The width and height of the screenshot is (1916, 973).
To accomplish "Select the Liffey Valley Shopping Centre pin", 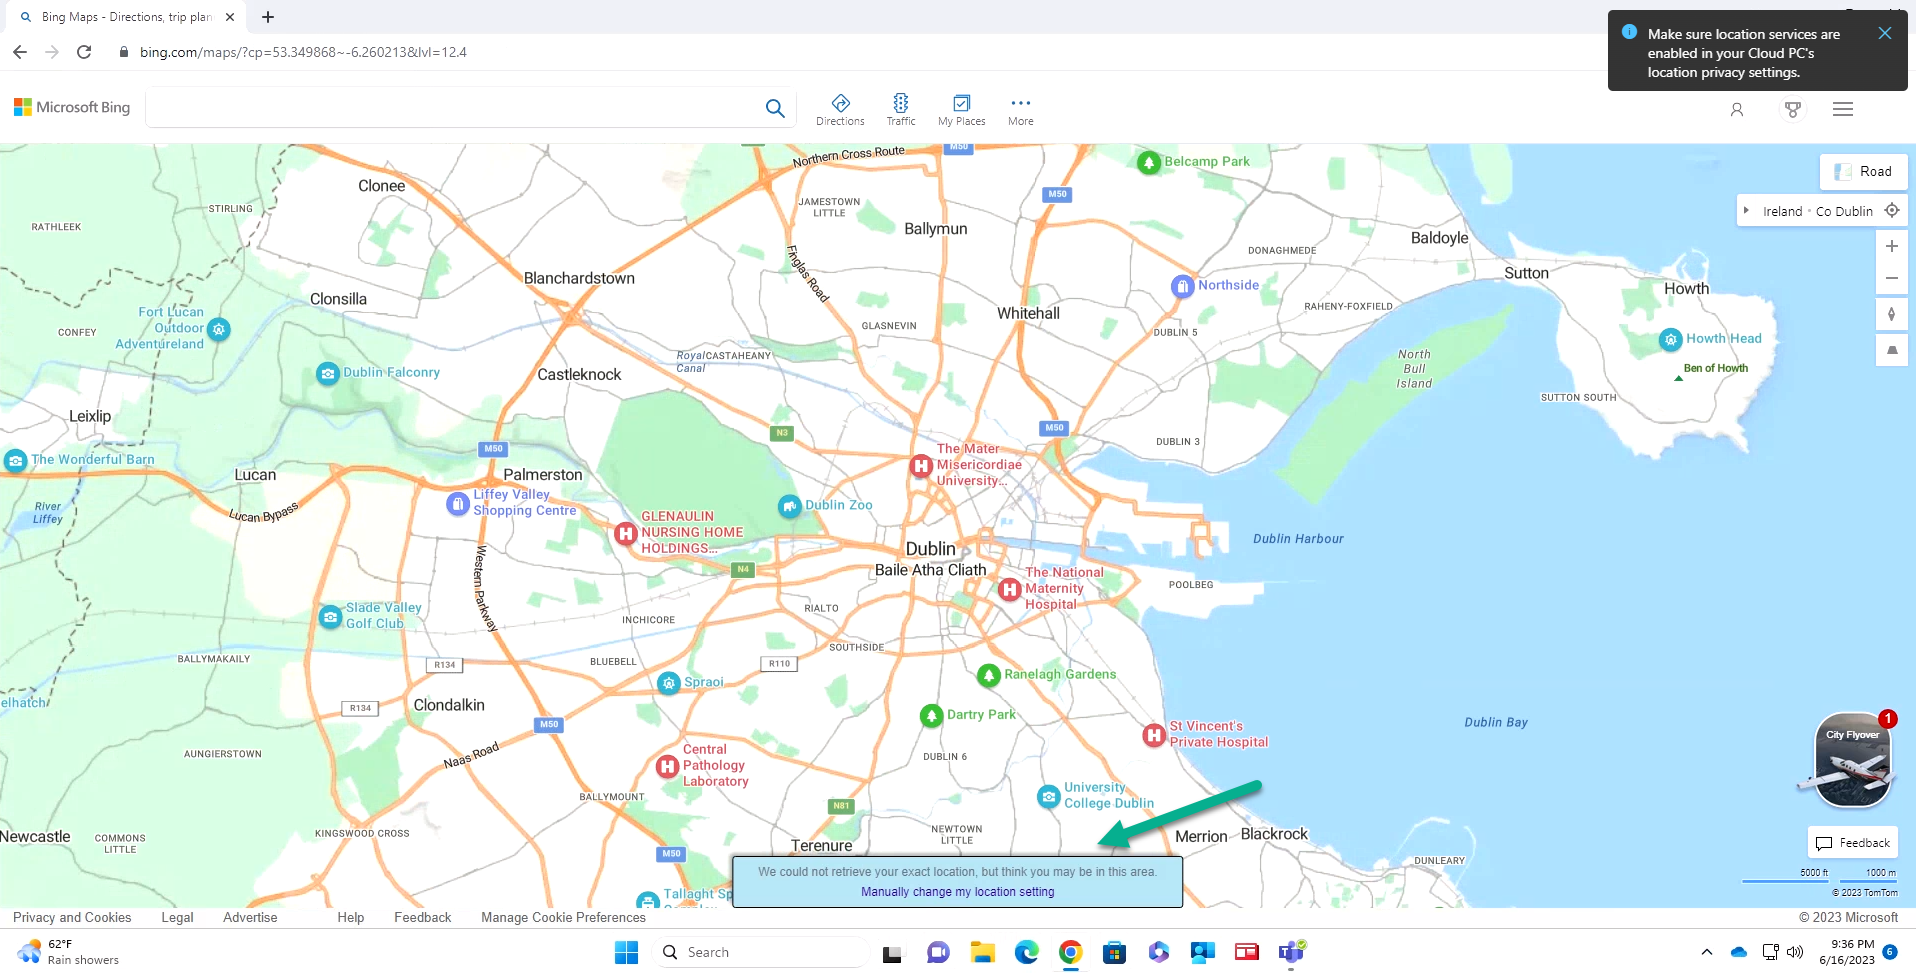I will [x=458, y=504].
